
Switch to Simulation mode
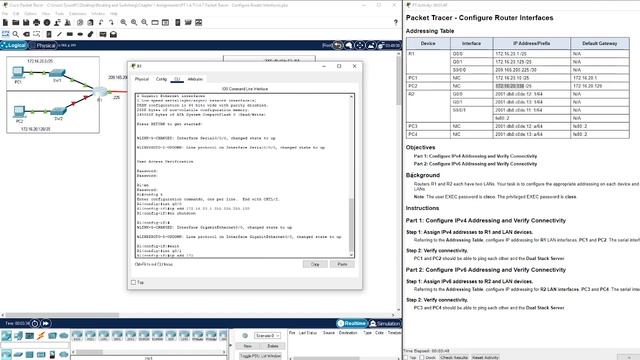[x=385, y=323]
